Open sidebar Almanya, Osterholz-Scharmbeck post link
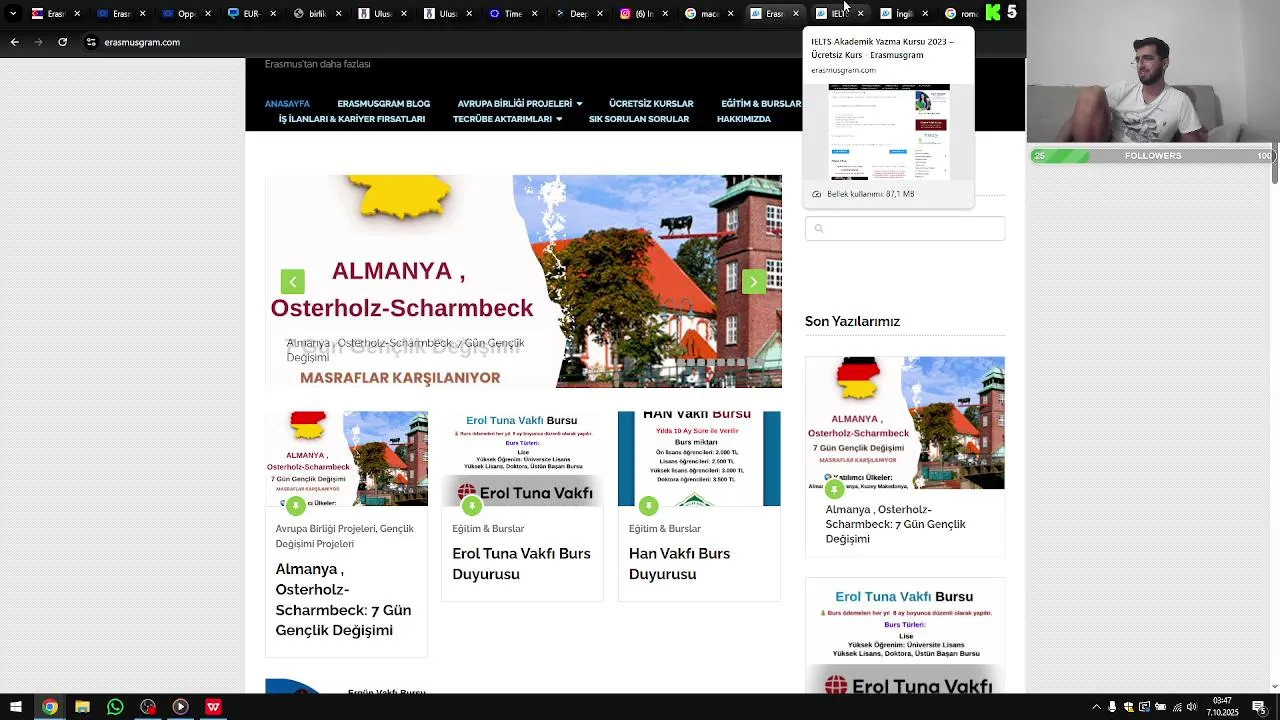 [895, 524]
